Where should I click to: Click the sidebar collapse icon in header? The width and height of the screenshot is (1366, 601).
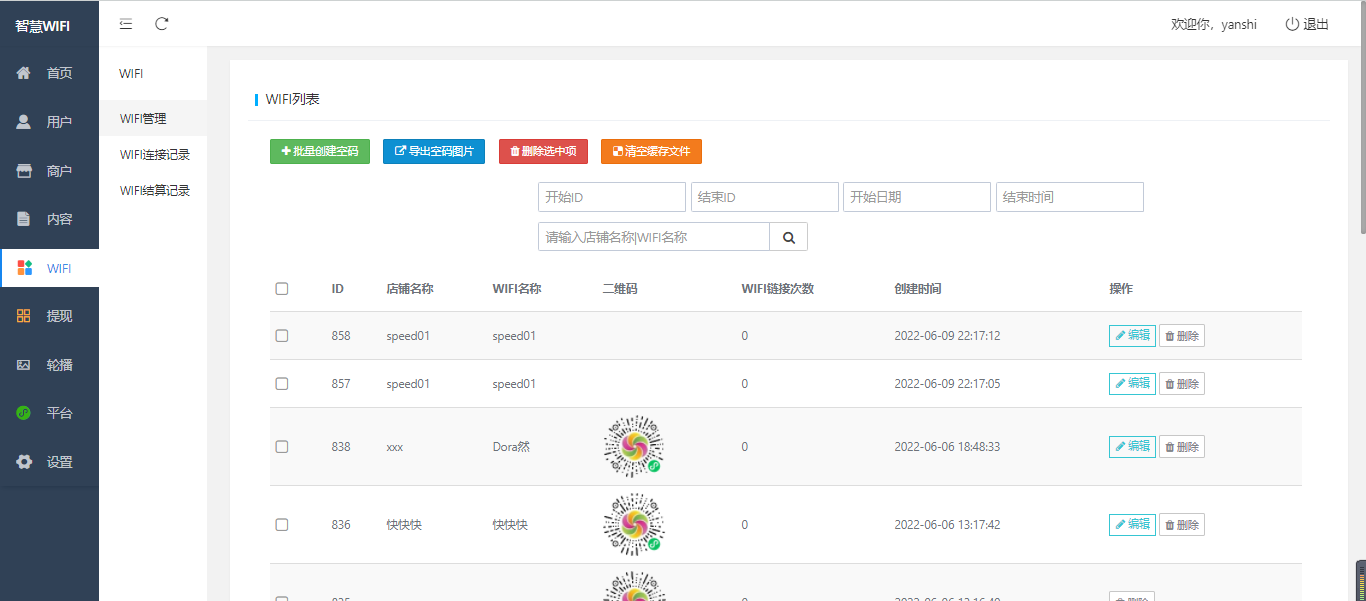point(126,24)
